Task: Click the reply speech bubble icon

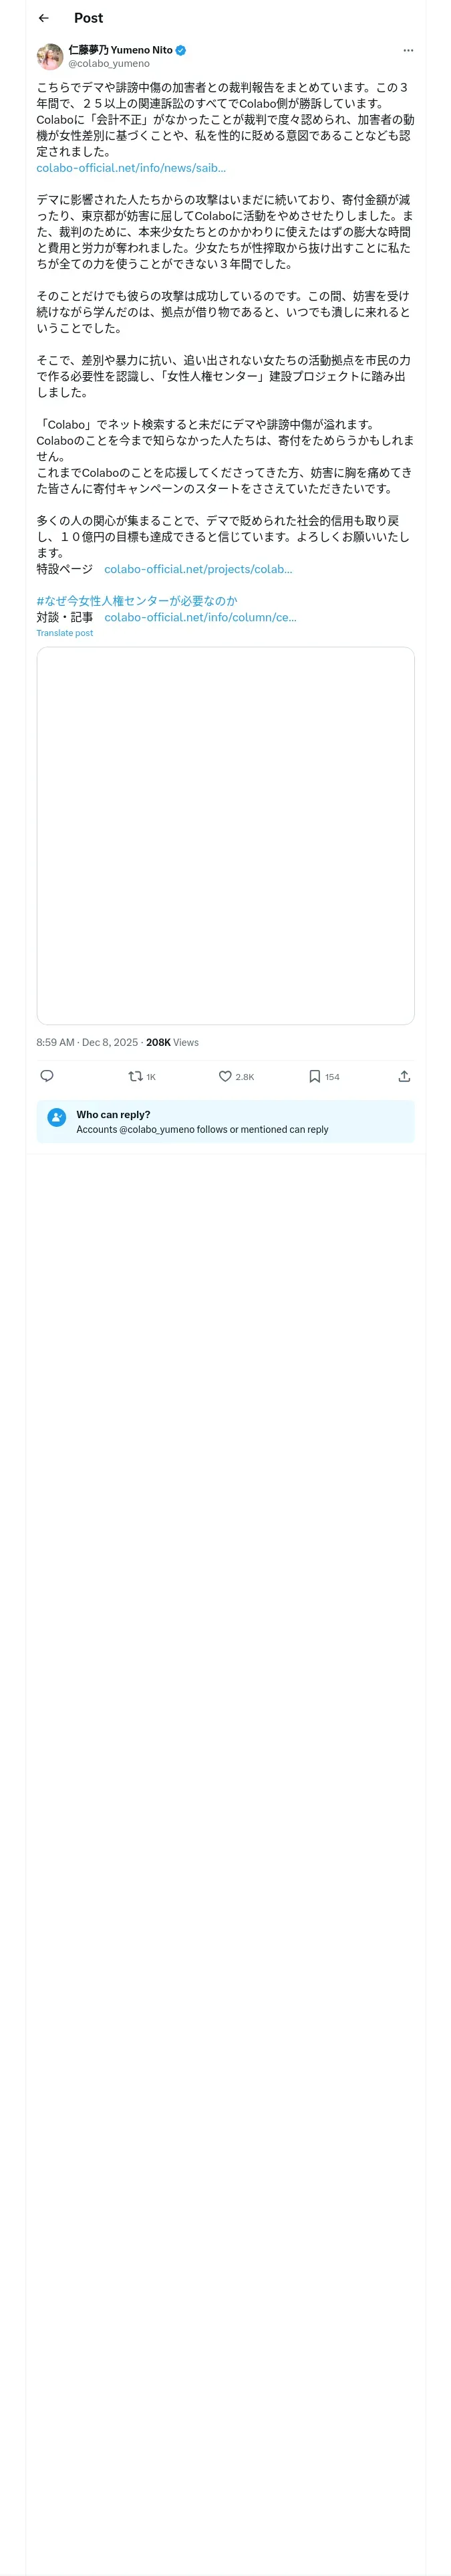Action: point(47,1076)
